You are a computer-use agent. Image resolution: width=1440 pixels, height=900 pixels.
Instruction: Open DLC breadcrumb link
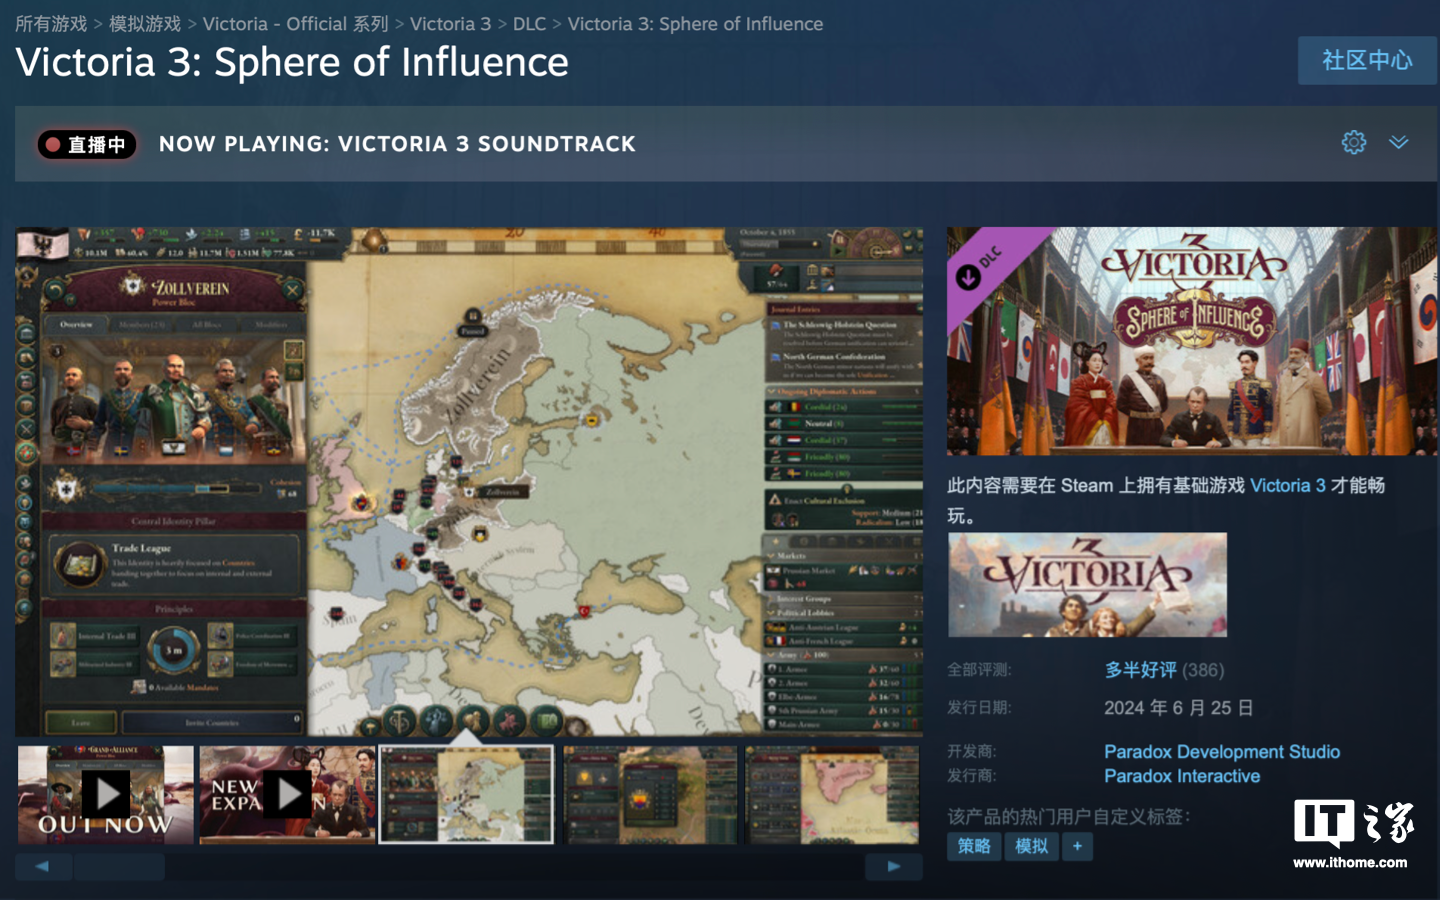click(529, 23)
